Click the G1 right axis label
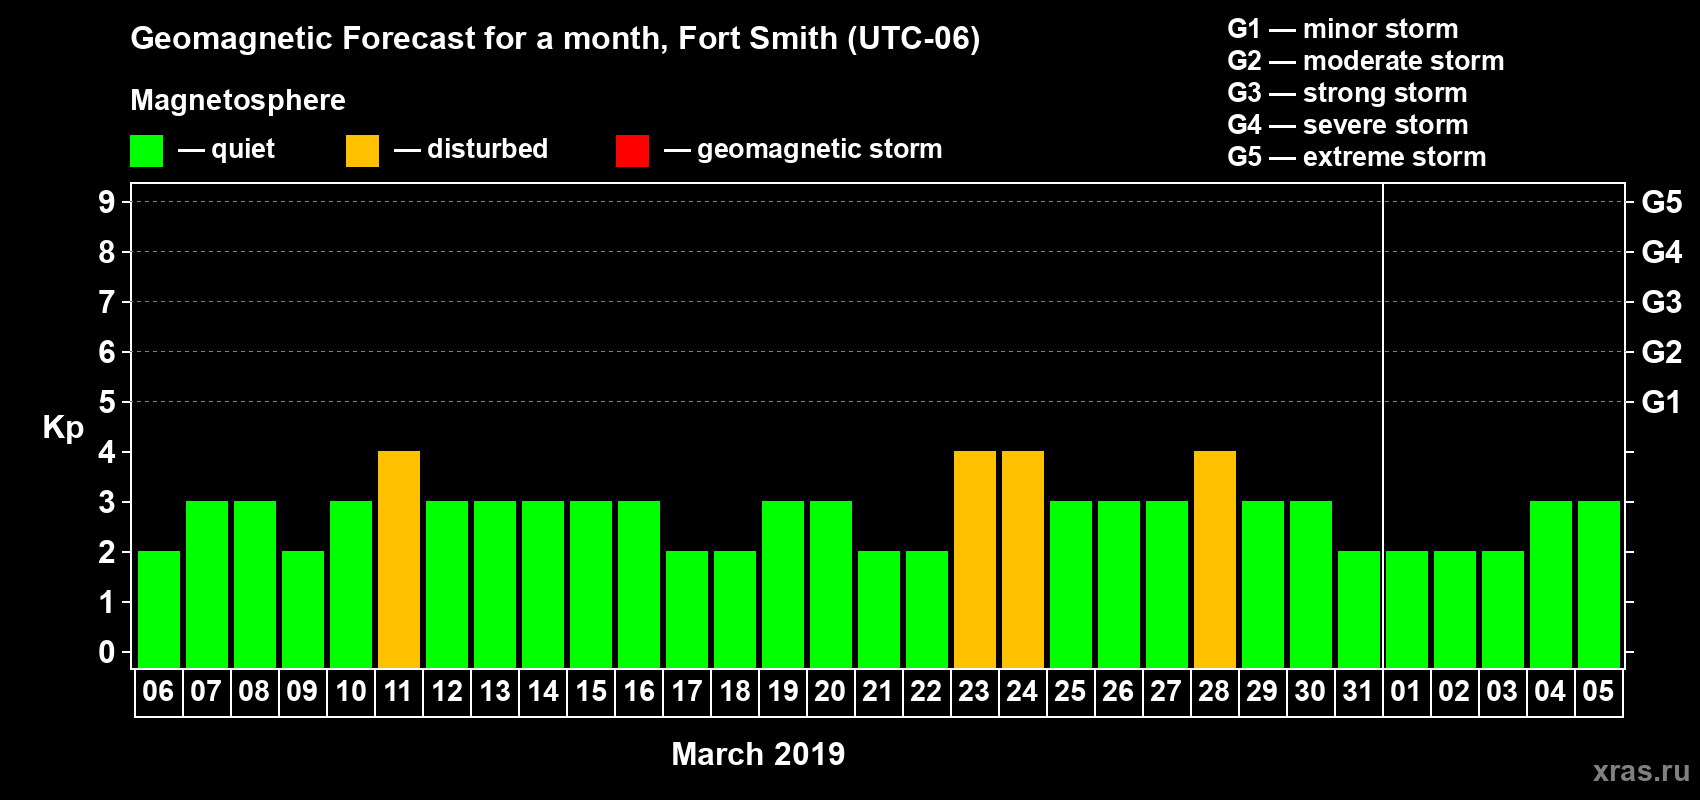Image resolution: width=1700 pixels, height=800 pixels. point(1661,402)
